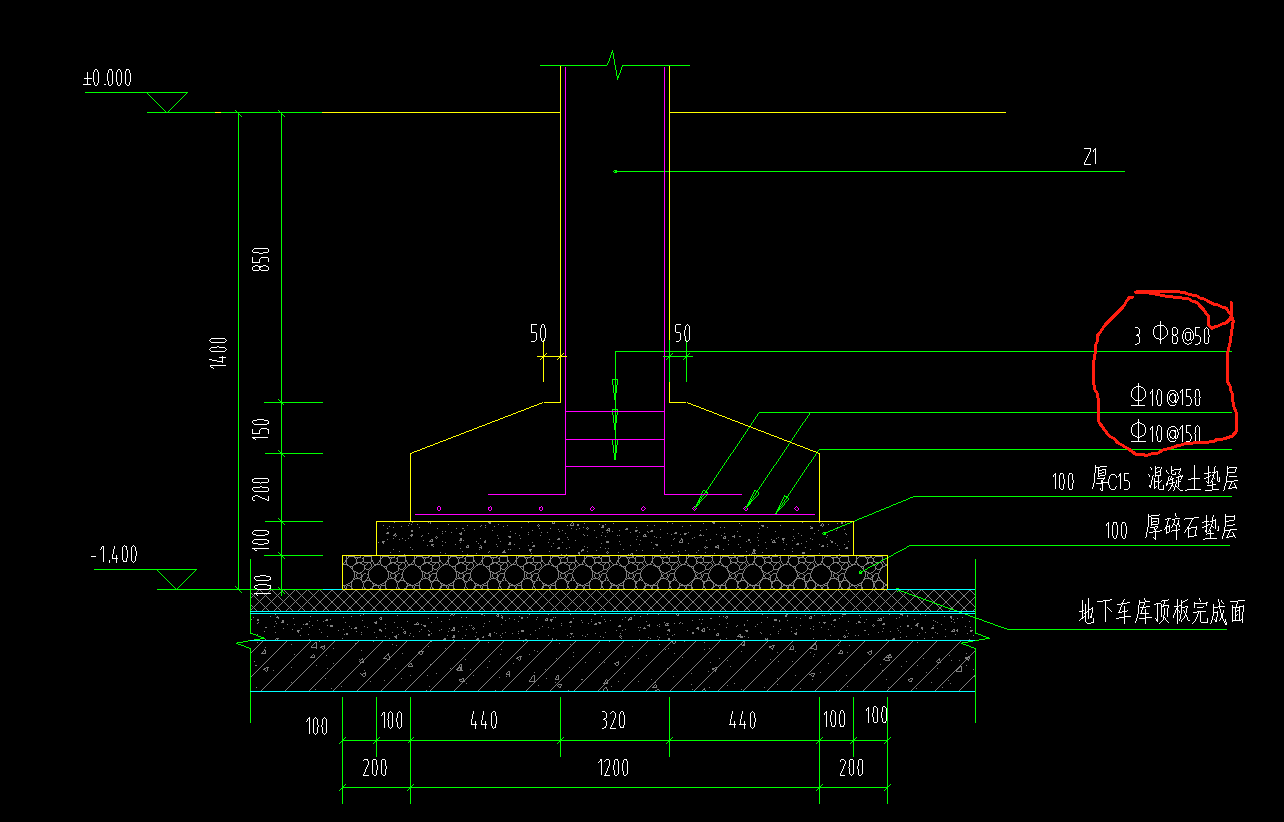
Task: Select the upper Φ10@150 rebar annotation
Action: coord(1166,396)
